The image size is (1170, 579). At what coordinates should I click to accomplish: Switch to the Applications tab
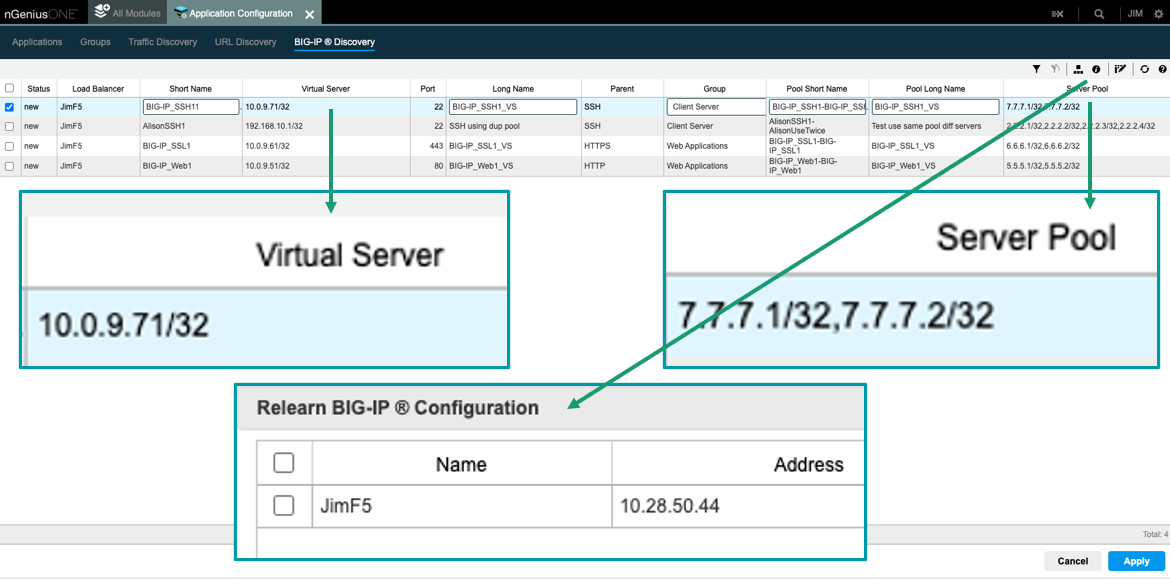(x=37, y=42)
